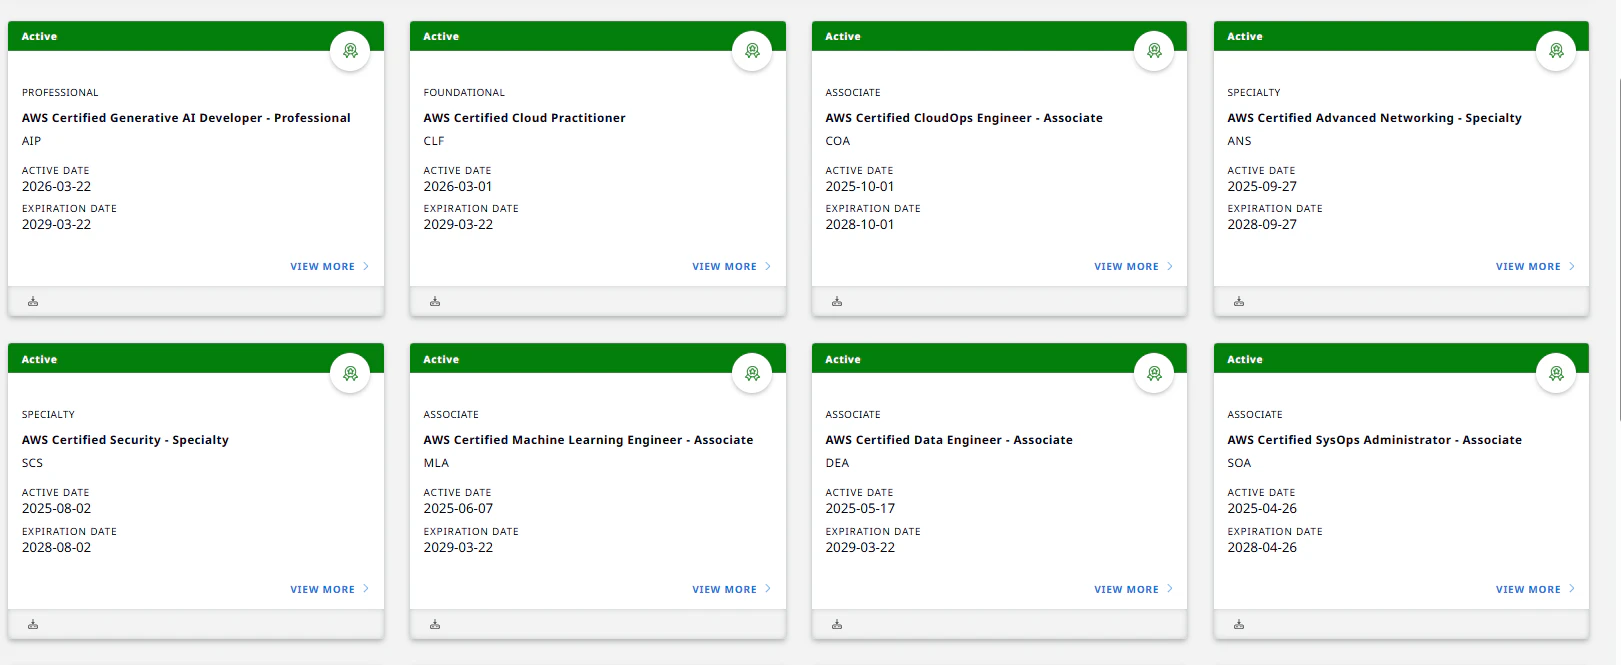
Task: Click the active date 2025-06-07
Action: pos(458,508)
